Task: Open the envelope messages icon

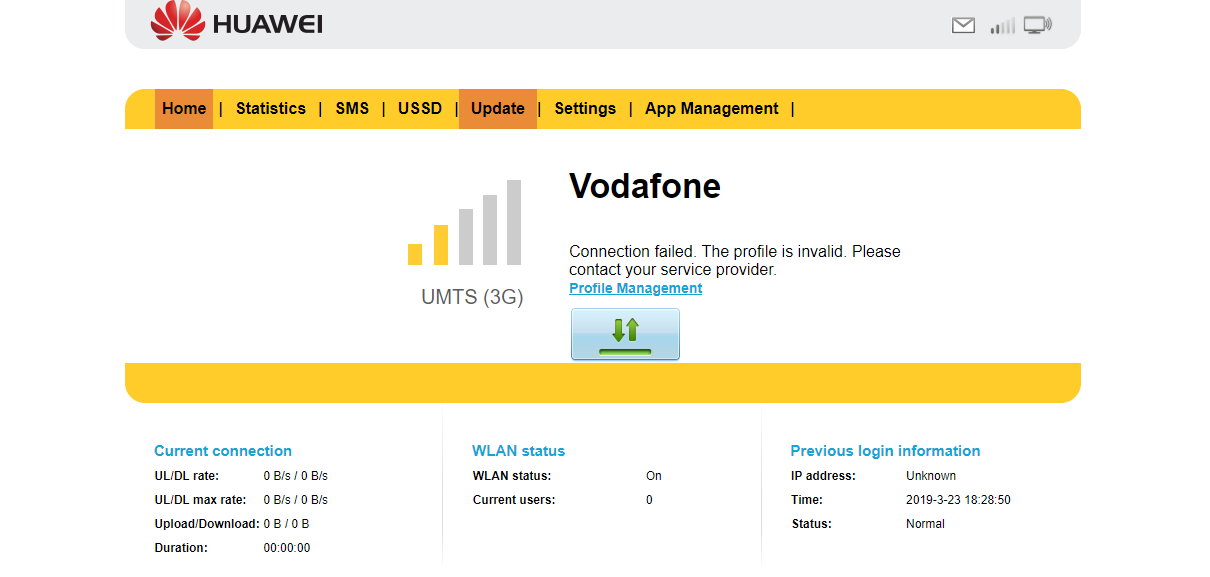Action: coord(963,26)
